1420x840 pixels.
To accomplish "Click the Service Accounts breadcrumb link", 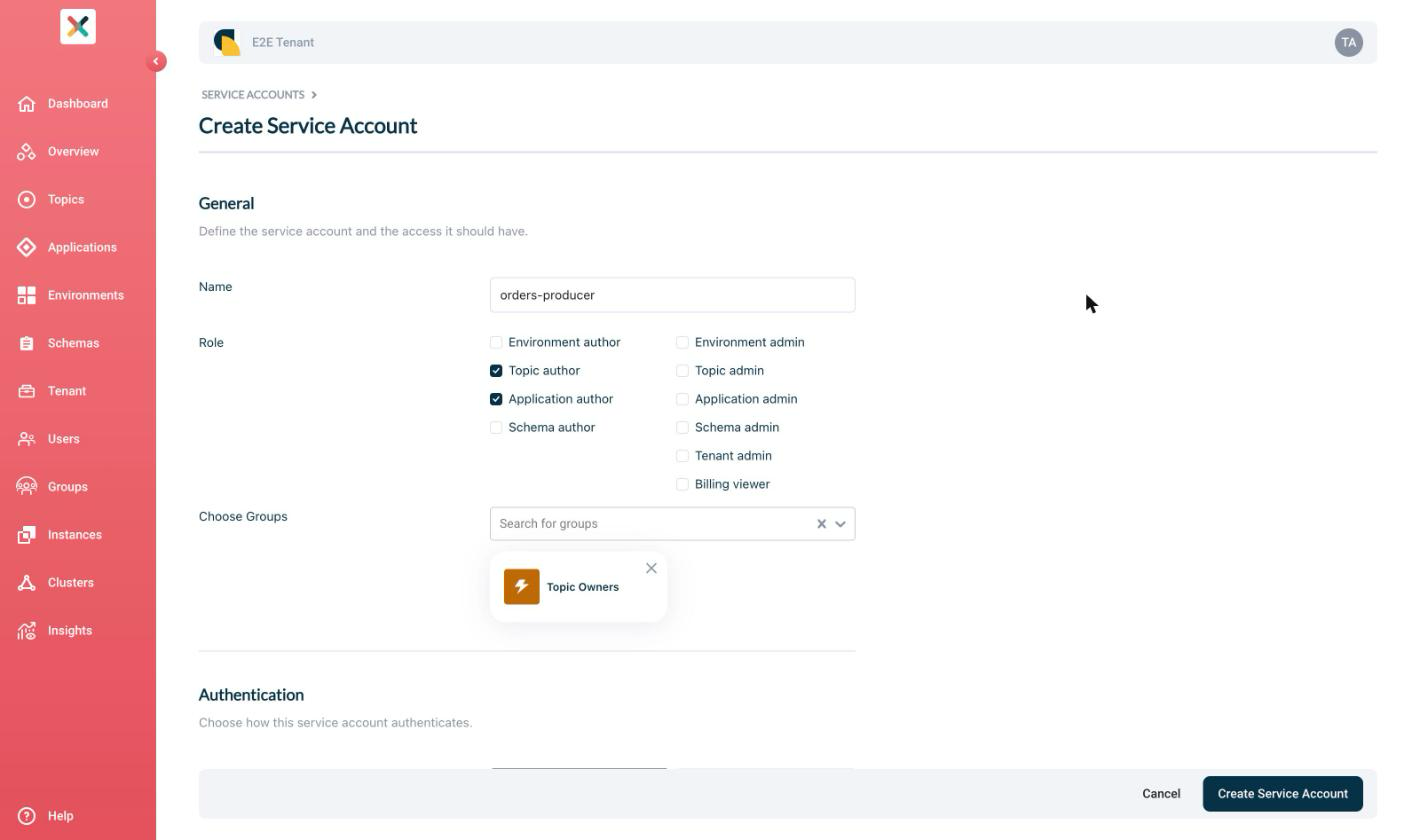I will point(253,95).
